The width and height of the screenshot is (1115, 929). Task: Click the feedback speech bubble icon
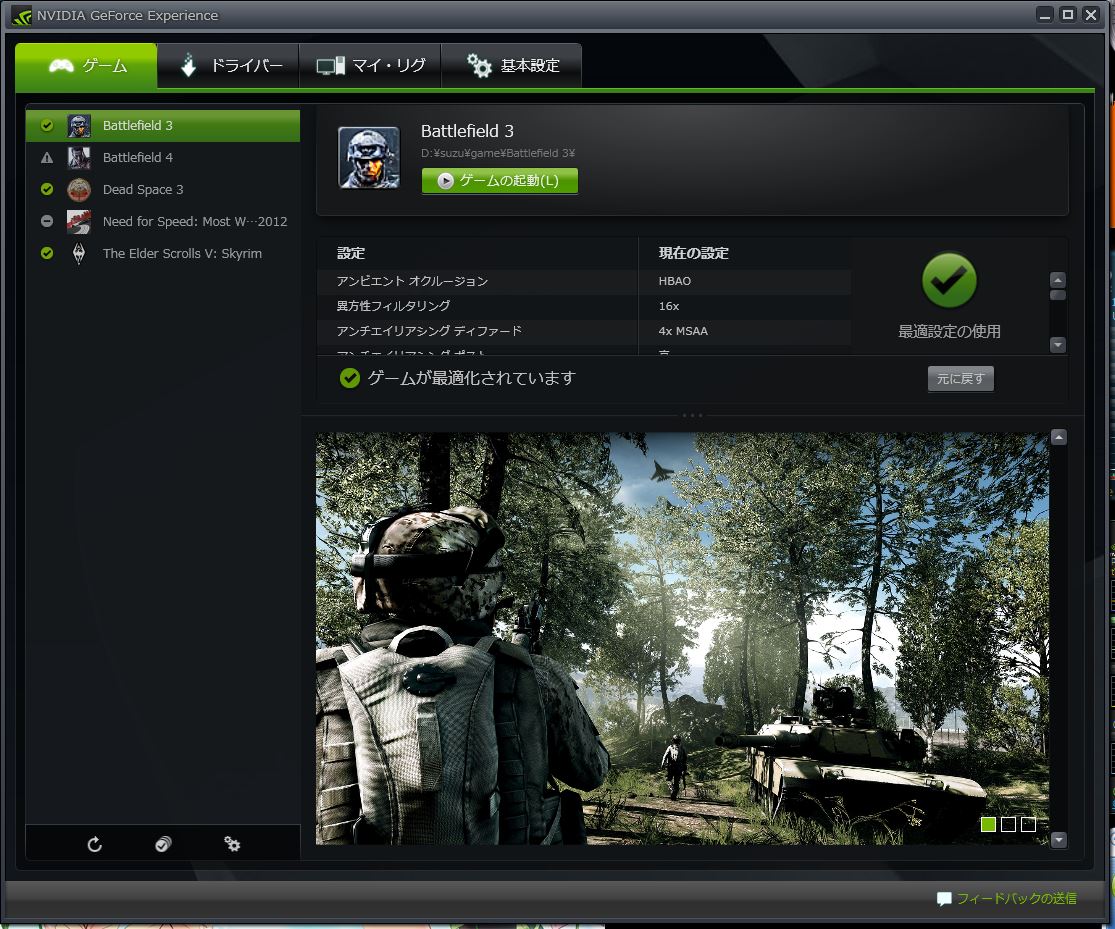pos(944,899)
